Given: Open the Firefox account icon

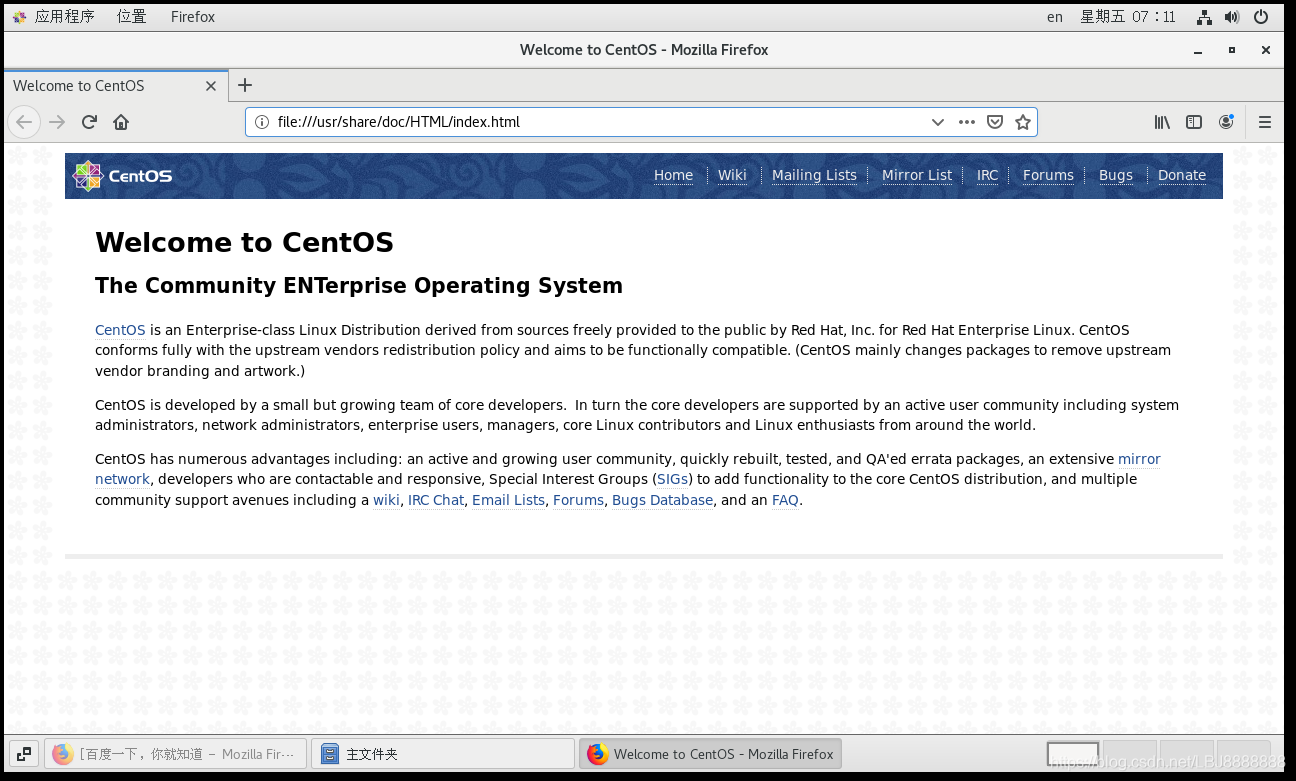Looking at the screenshot, I should [x=1226, y=122].
